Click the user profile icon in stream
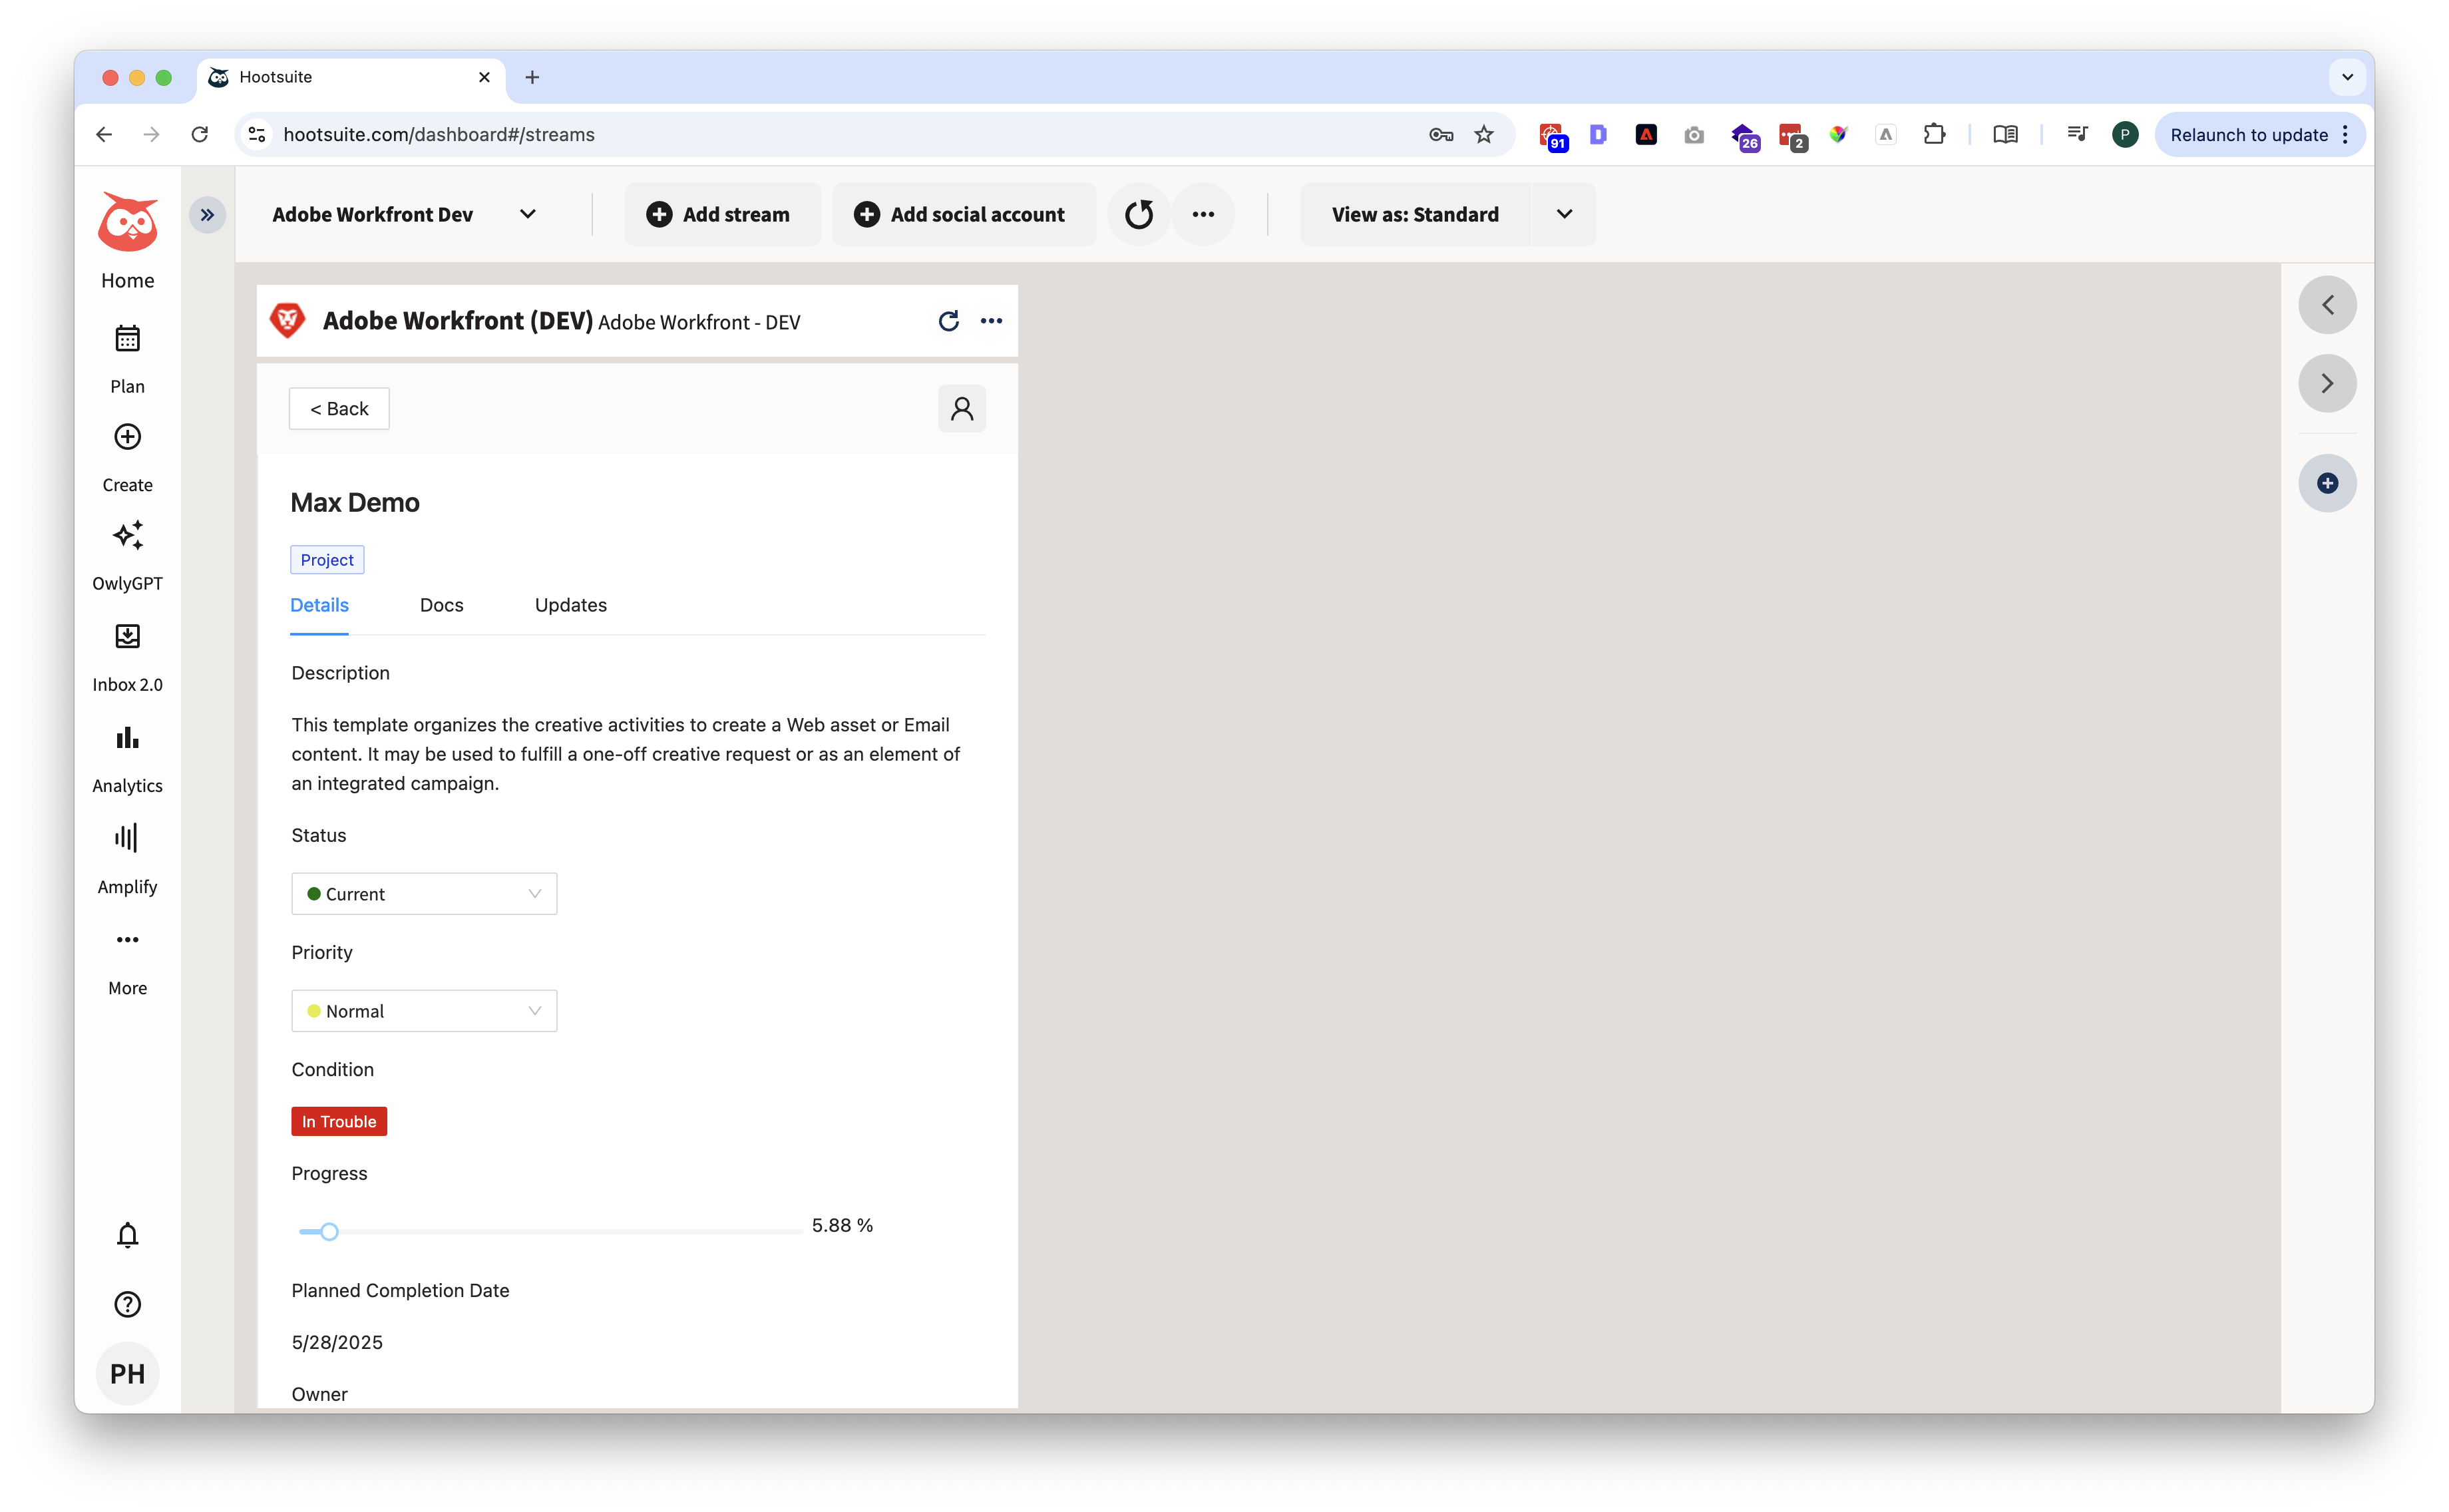This screenshot has width=2449, height=1512. [x=962, y=409]
